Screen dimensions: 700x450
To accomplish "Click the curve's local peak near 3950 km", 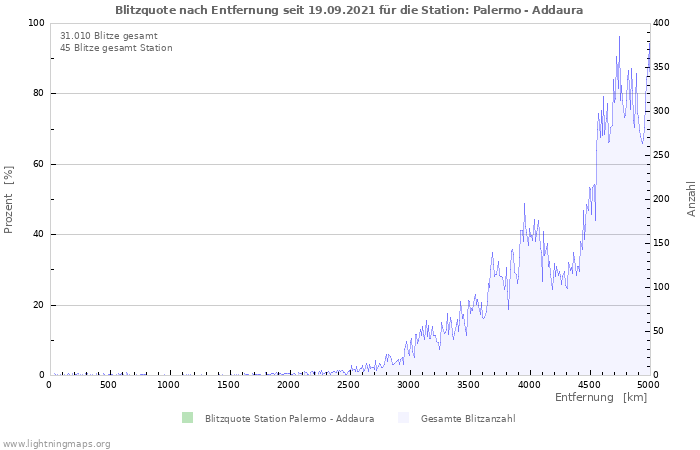I will pos(524,204).
